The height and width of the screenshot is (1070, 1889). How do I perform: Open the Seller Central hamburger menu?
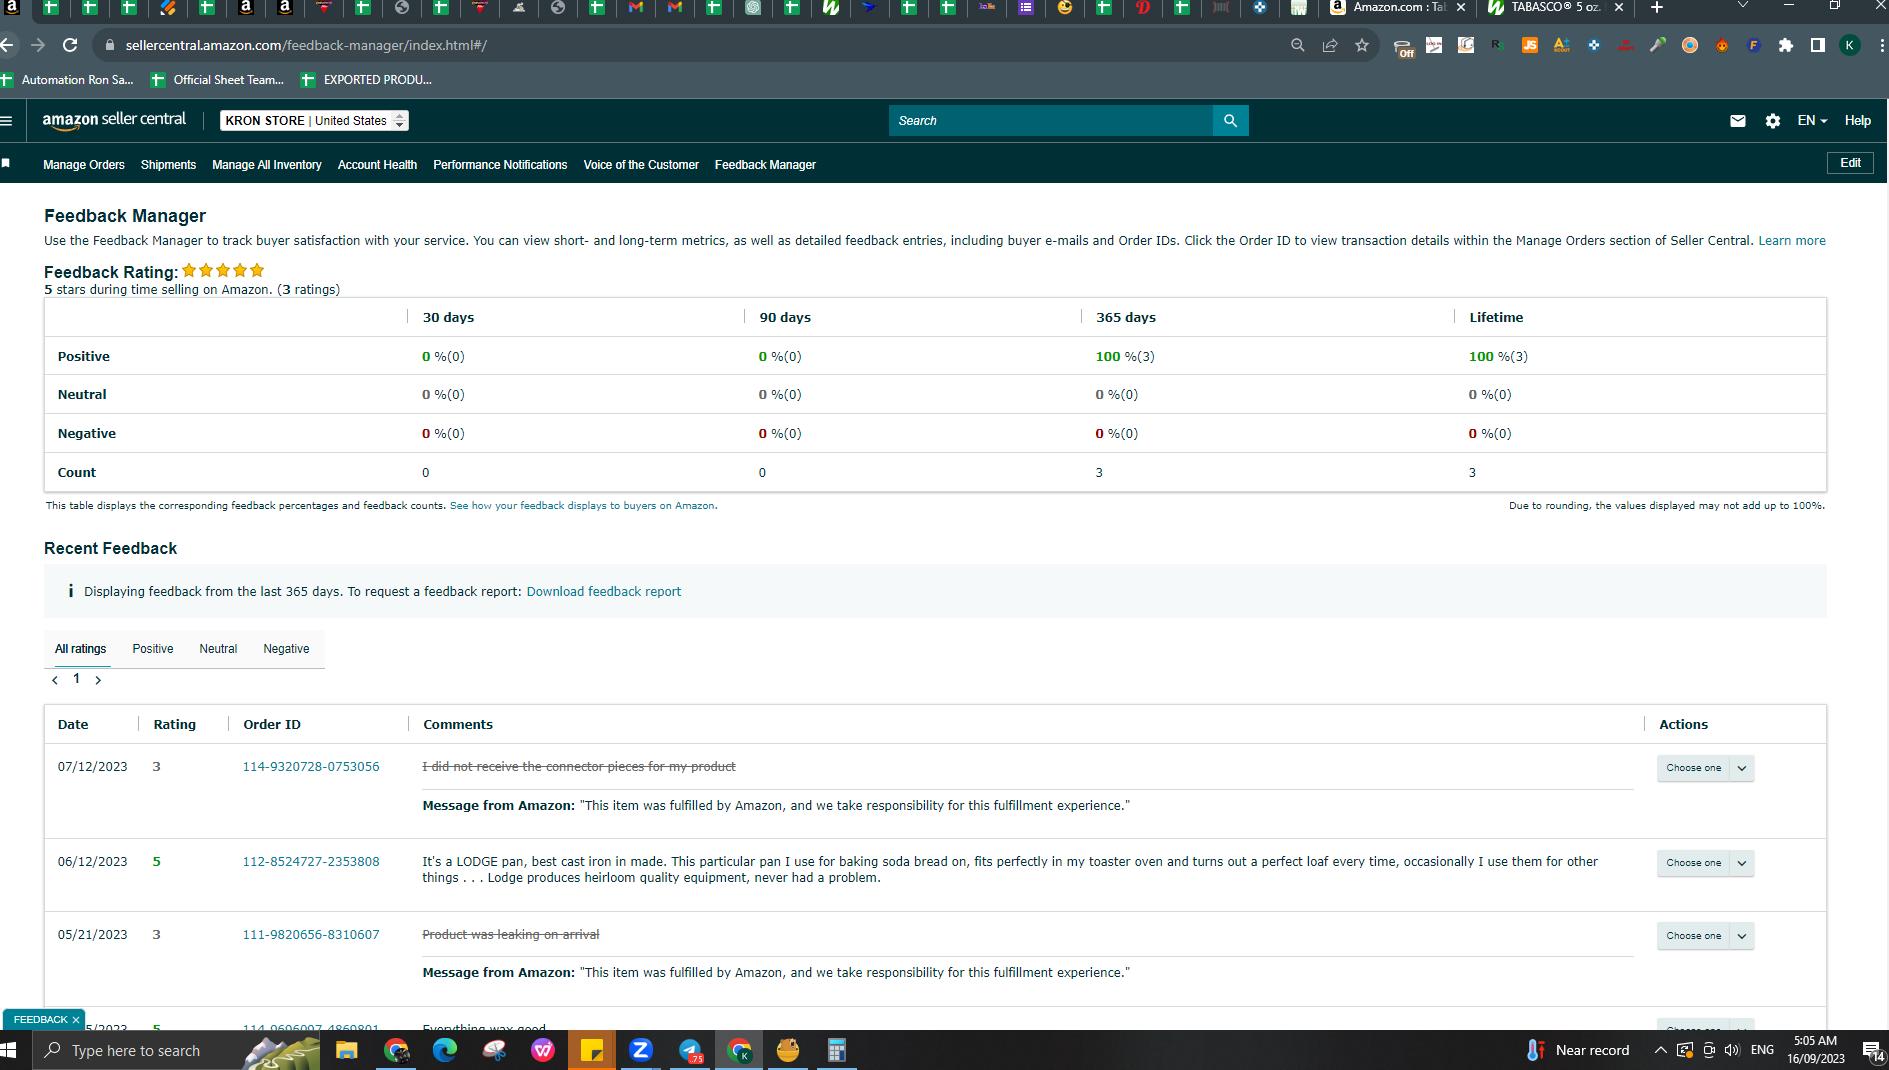click(x=7, y=121)
